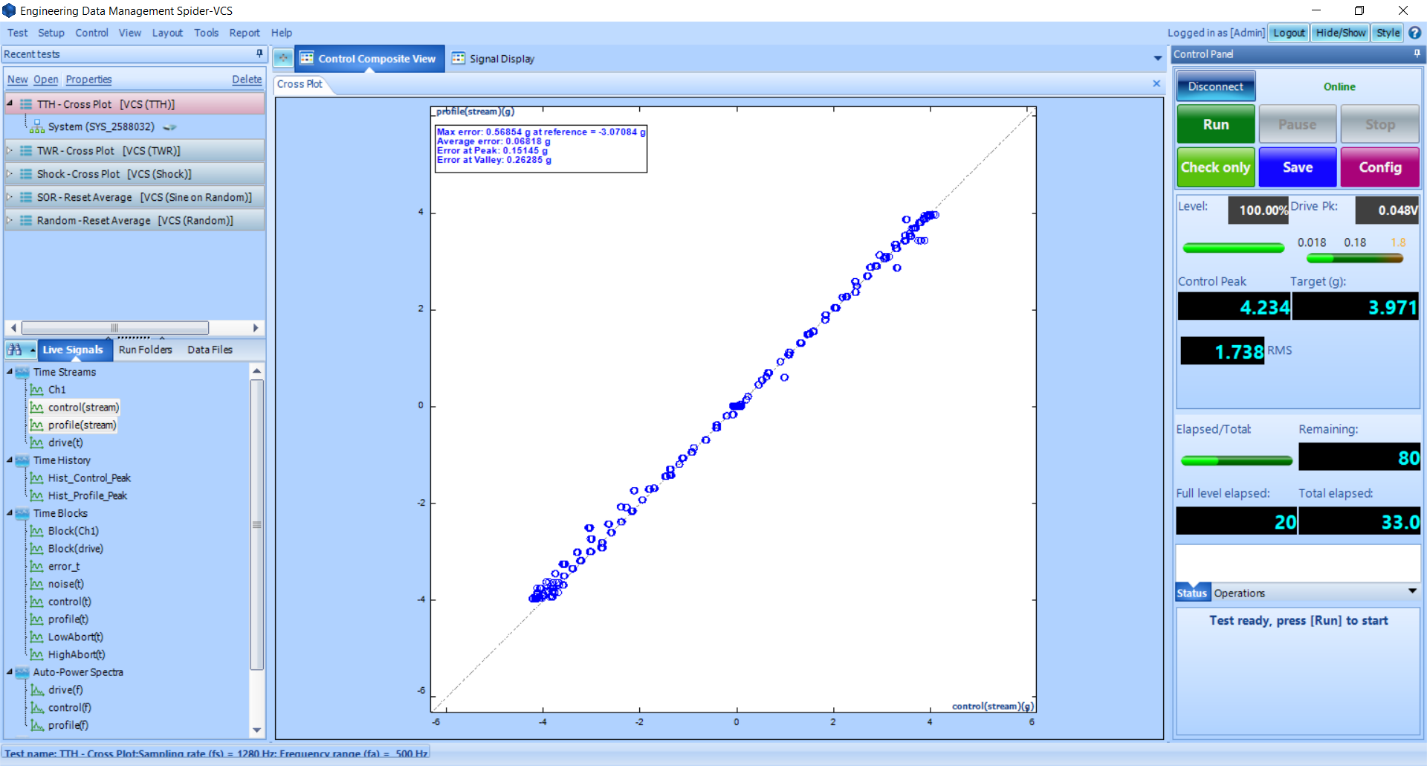Click the Config button

(1379, 167)
